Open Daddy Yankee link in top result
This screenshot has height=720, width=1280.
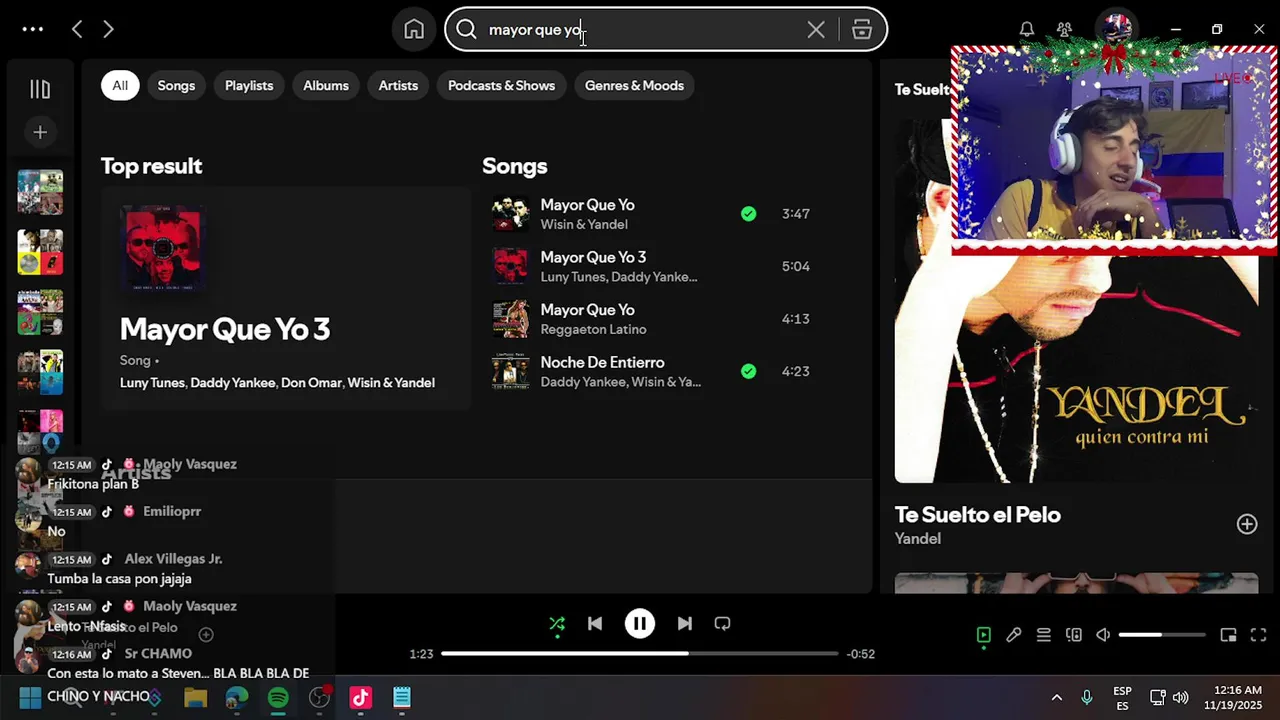click(233, 383)
